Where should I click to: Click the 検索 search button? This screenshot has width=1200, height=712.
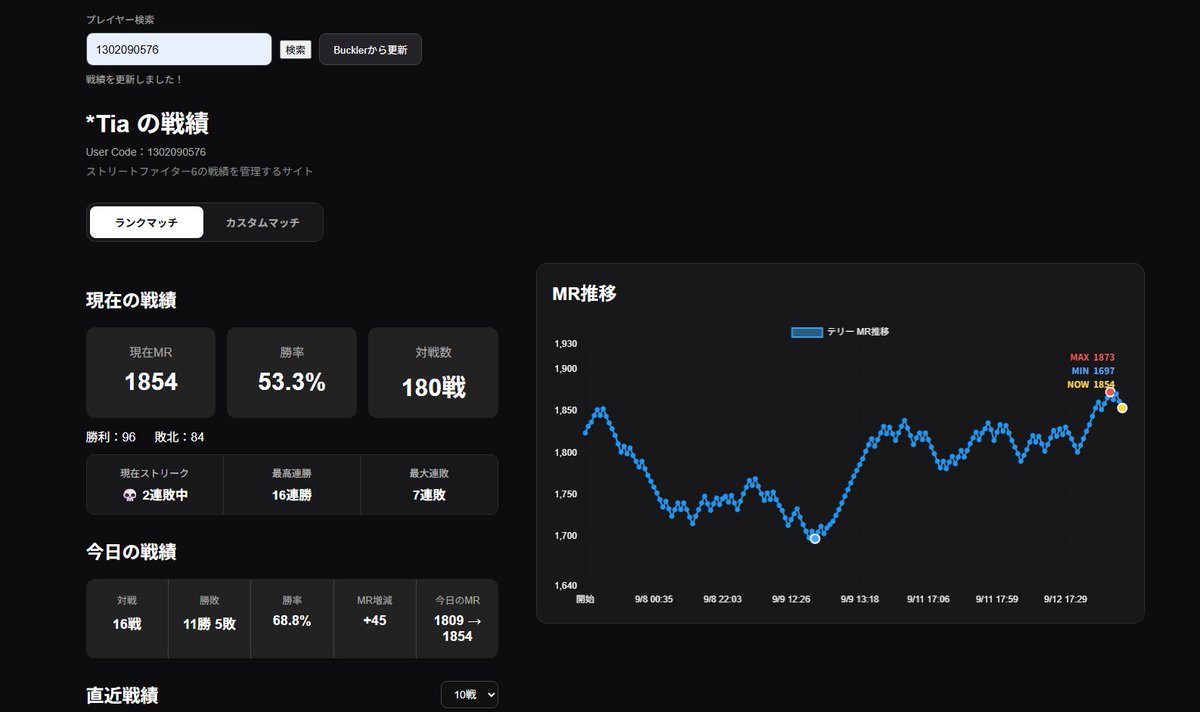(295, 50)
